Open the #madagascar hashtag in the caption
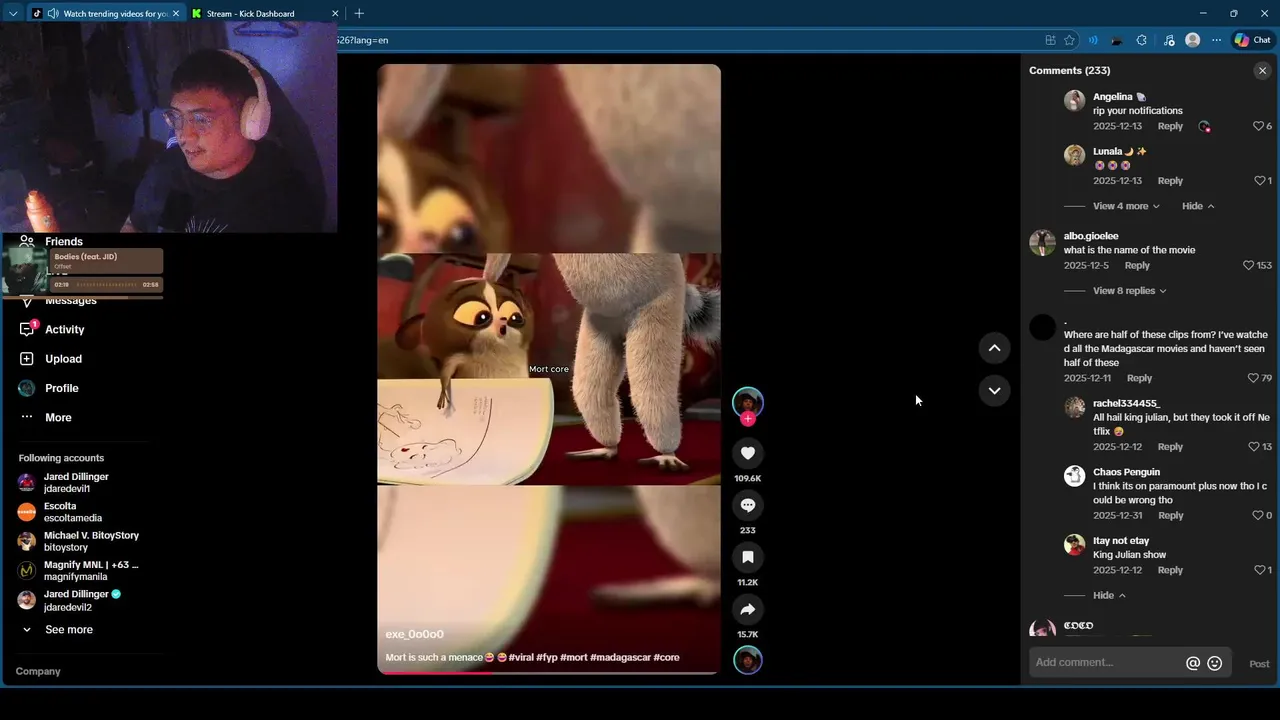Screen dimensions: 1280x720 [x=620, y=657]
